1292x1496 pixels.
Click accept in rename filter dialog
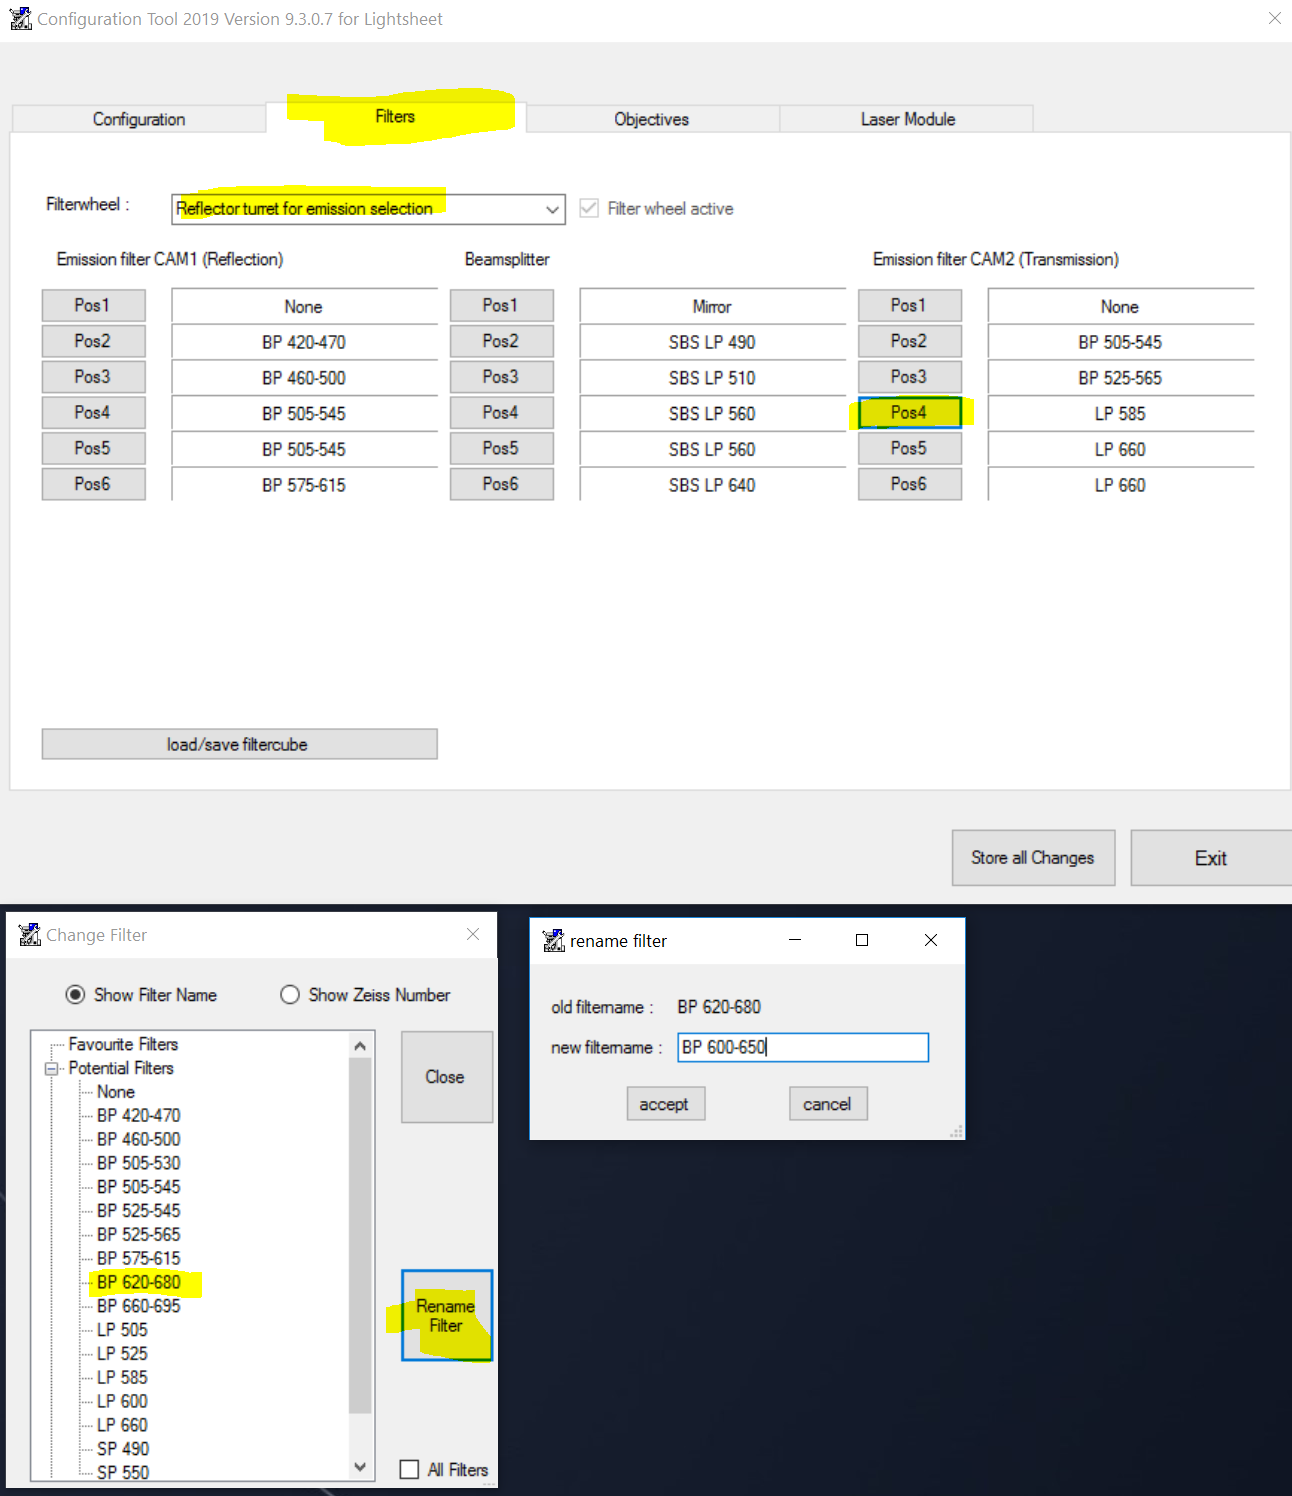point(664,1104)
